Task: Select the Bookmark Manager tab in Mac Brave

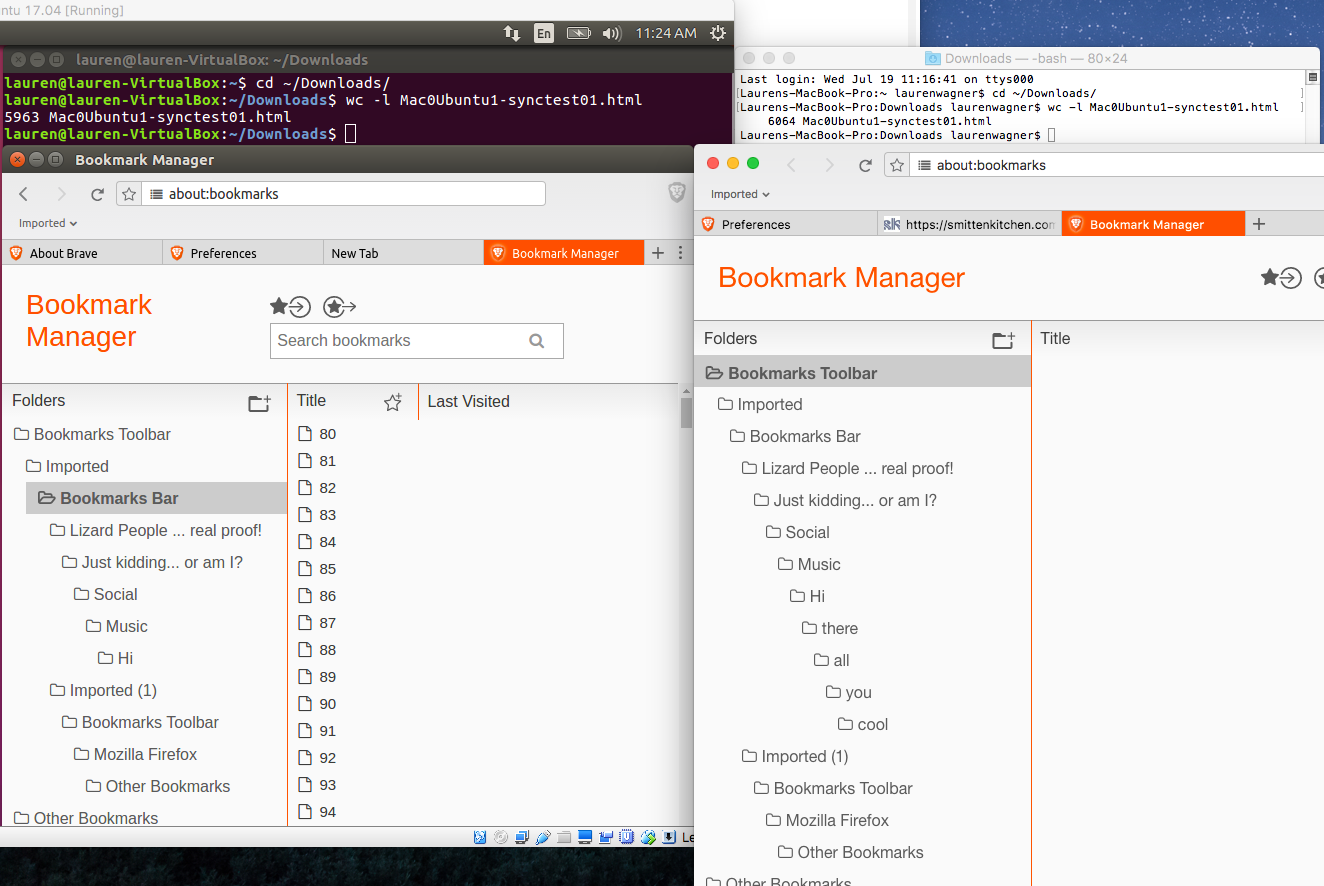Action: coord(1153,224)
